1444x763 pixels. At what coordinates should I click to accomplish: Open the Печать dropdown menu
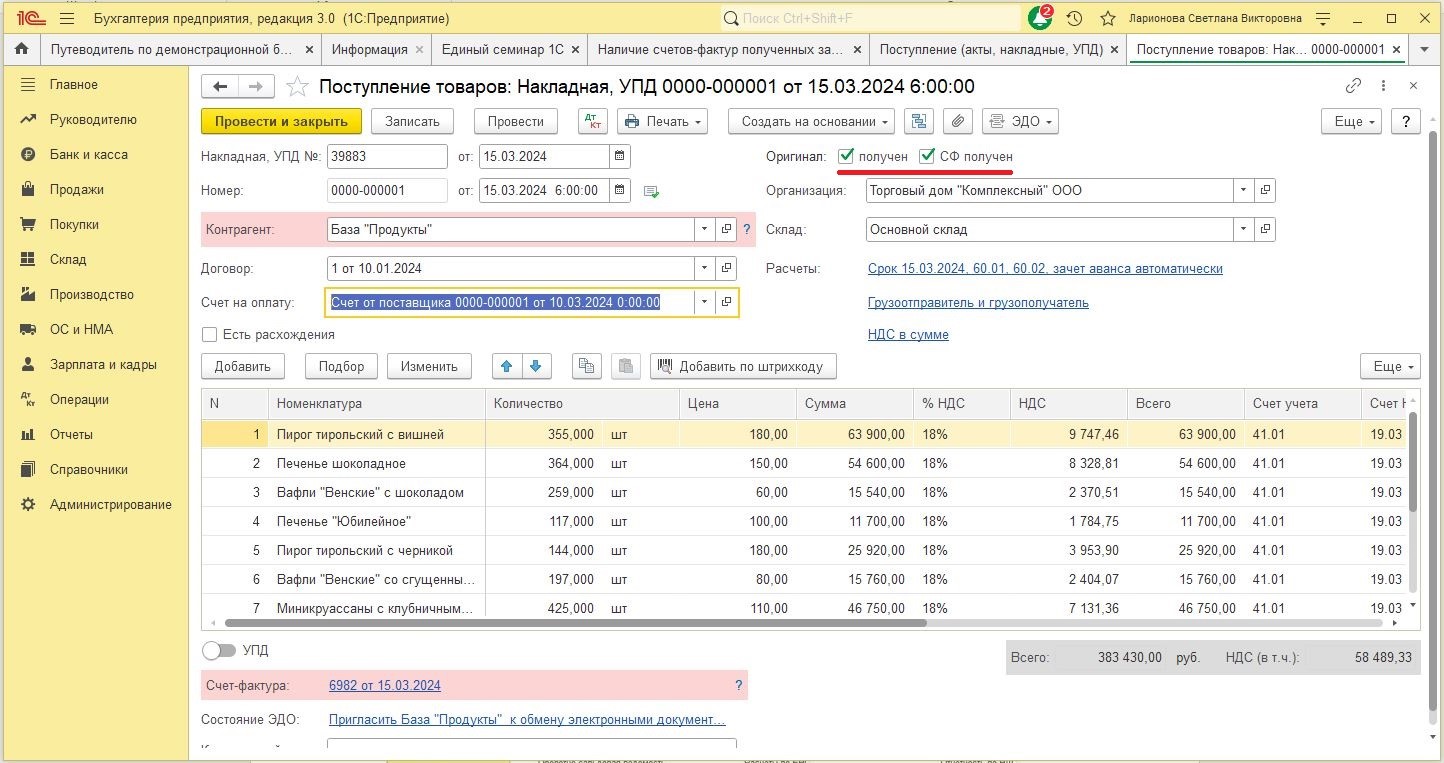pyautogui.click(x=663, y=121)
